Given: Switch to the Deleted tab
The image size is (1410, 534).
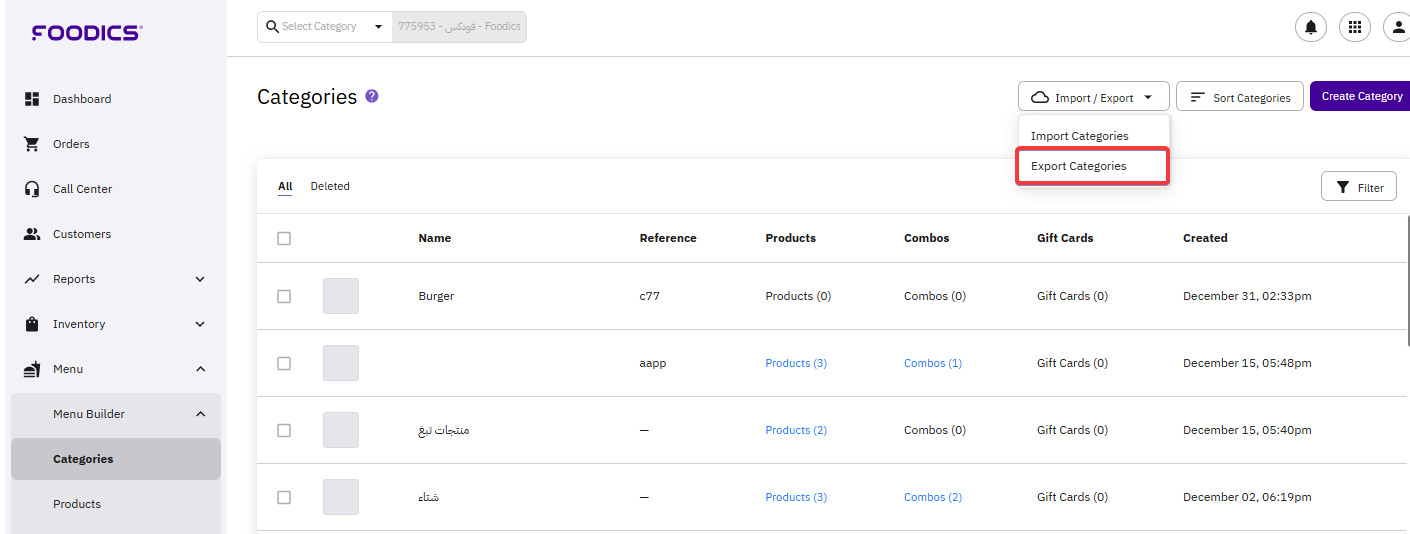Looking at the screenshot, I should coord(330,186).
